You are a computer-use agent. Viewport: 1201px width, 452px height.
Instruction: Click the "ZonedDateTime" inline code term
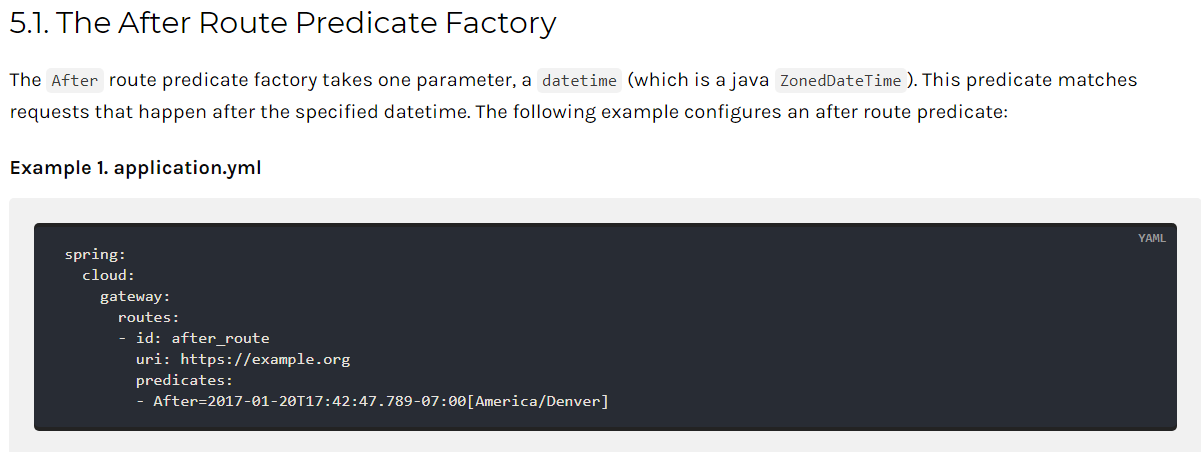[x=840, y=81]
